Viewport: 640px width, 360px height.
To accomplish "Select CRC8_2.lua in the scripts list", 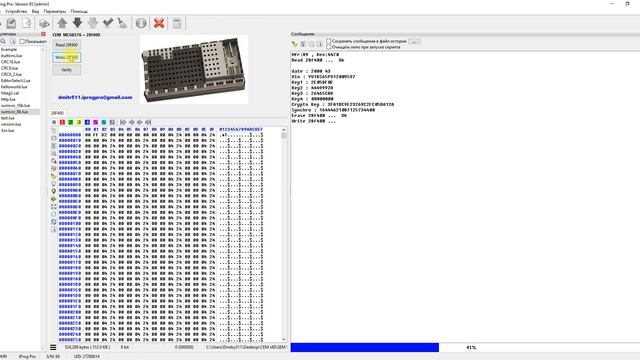I will [x=11, y=74].
